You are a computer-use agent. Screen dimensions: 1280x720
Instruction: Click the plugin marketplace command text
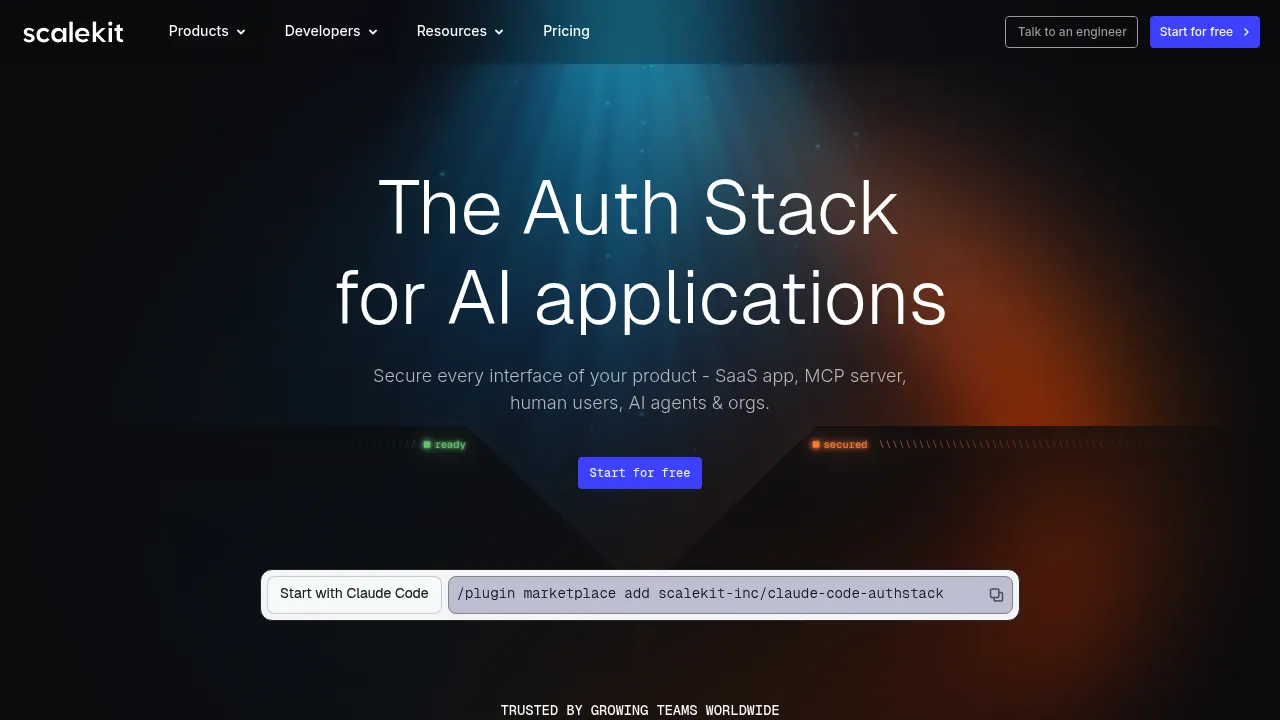click(700, 594)
